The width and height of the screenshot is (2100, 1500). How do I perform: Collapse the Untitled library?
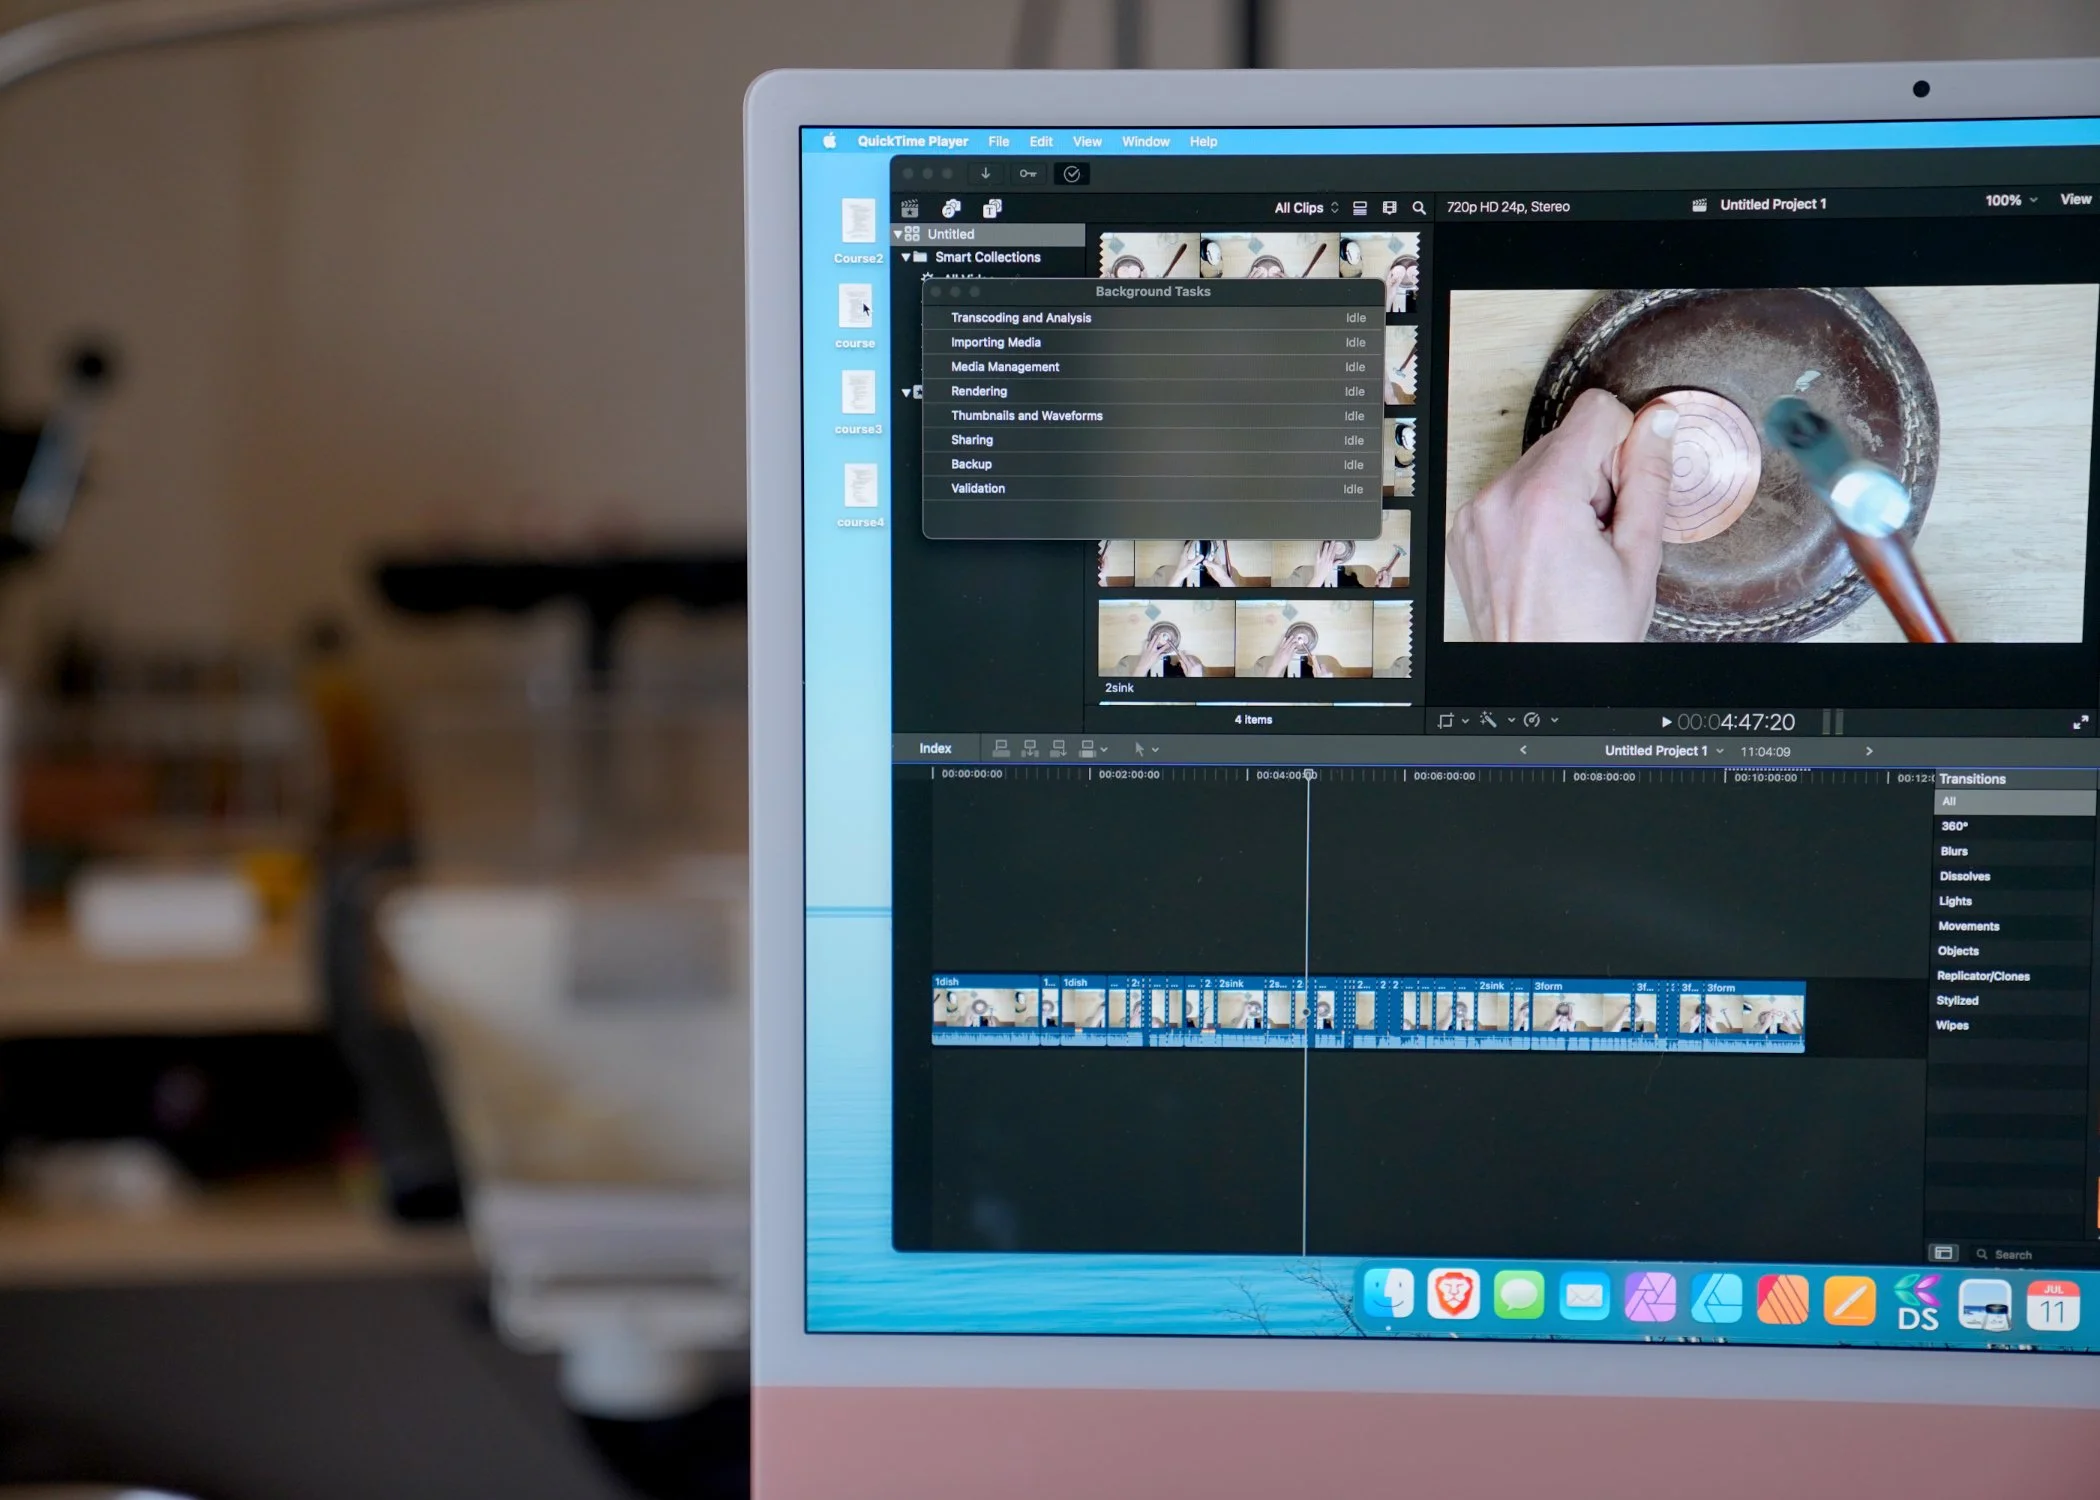(x=898, y=234)
